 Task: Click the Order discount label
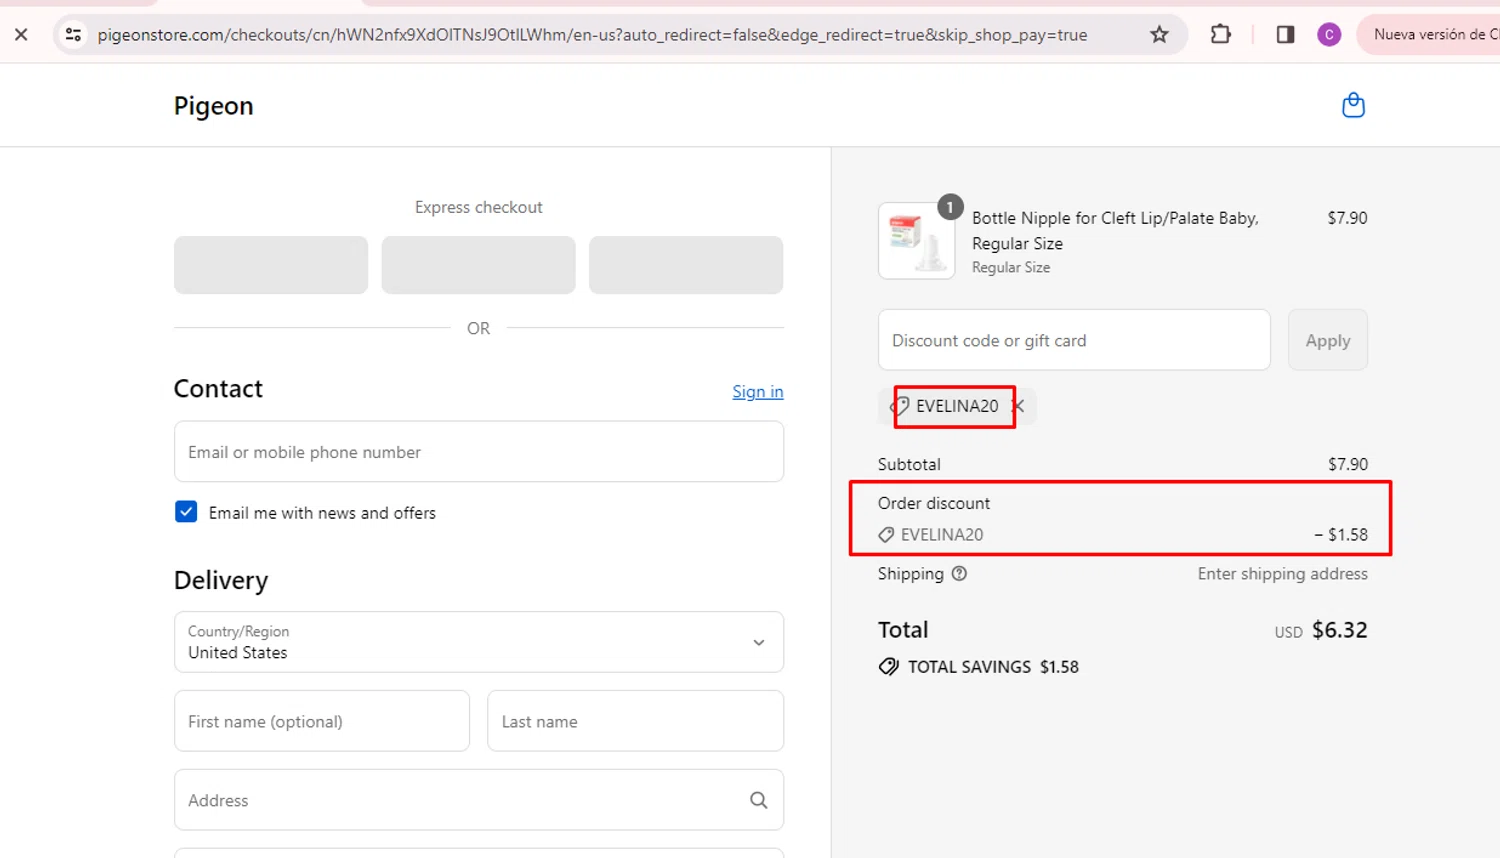pyautogui.click(x=934, y=503)
